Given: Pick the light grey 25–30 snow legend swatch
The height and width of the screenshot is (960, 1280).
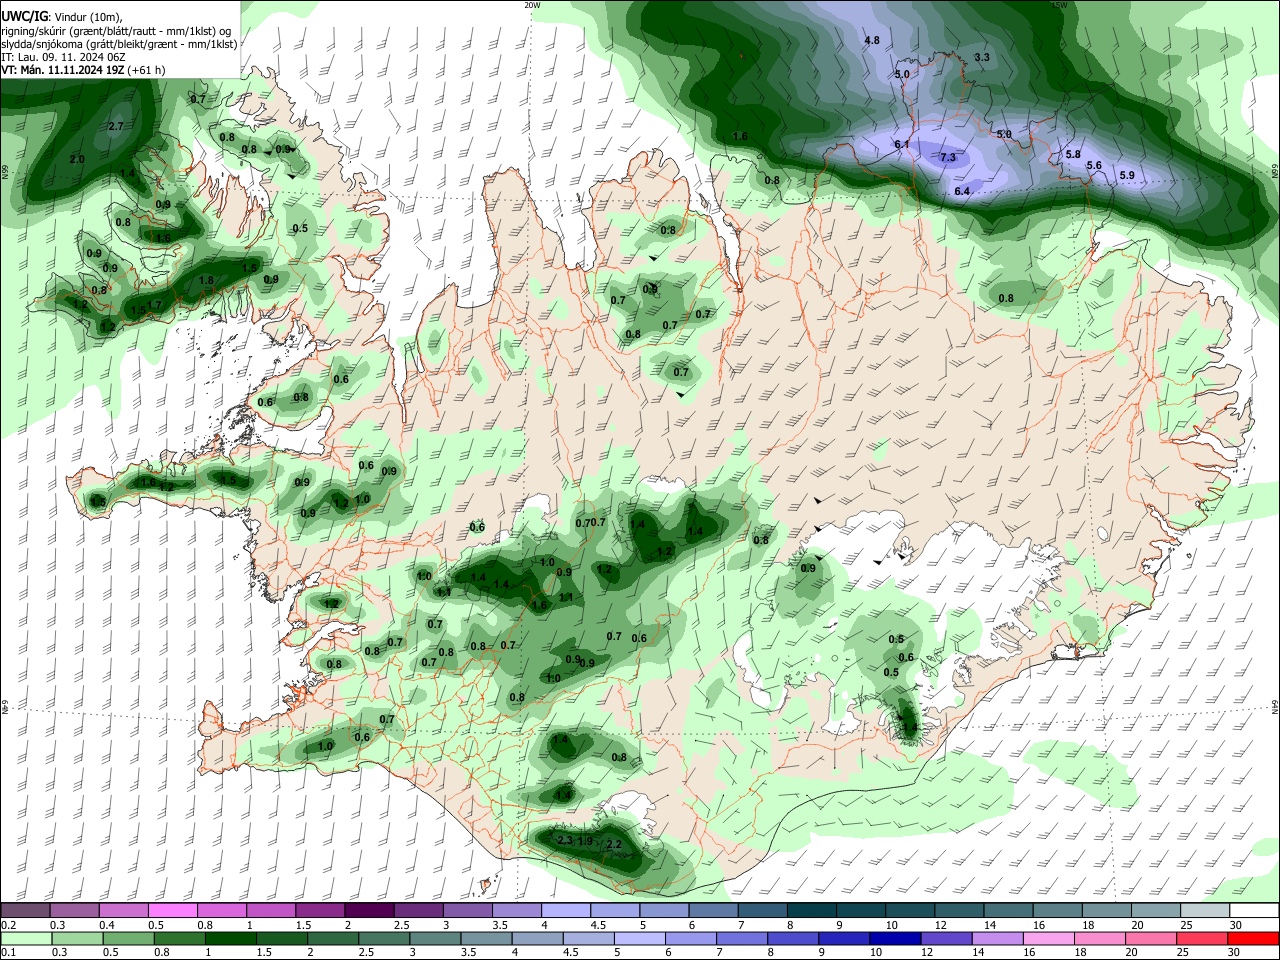Looking at the screenshot, I should coord(1205,911).
